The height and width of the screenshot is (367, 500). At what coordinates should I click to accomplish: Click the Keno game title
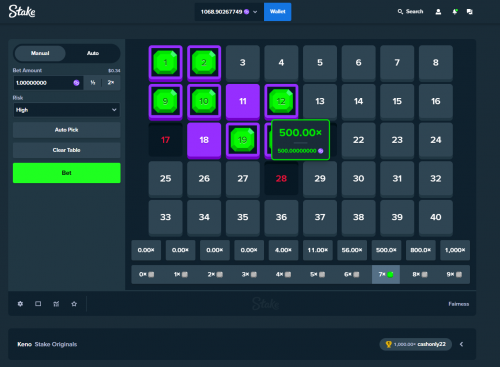point(24,344)
